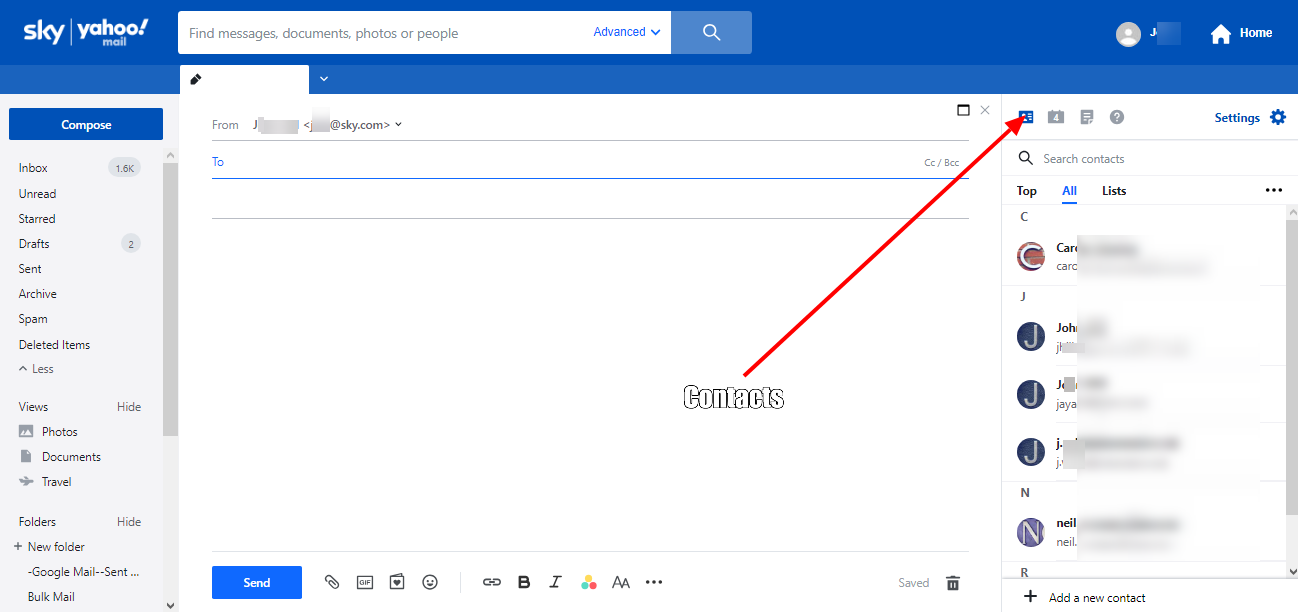This screenshot has height=612, width=1298.
Task: Open the Contacts panel icon
Action: pos(1025,117)
